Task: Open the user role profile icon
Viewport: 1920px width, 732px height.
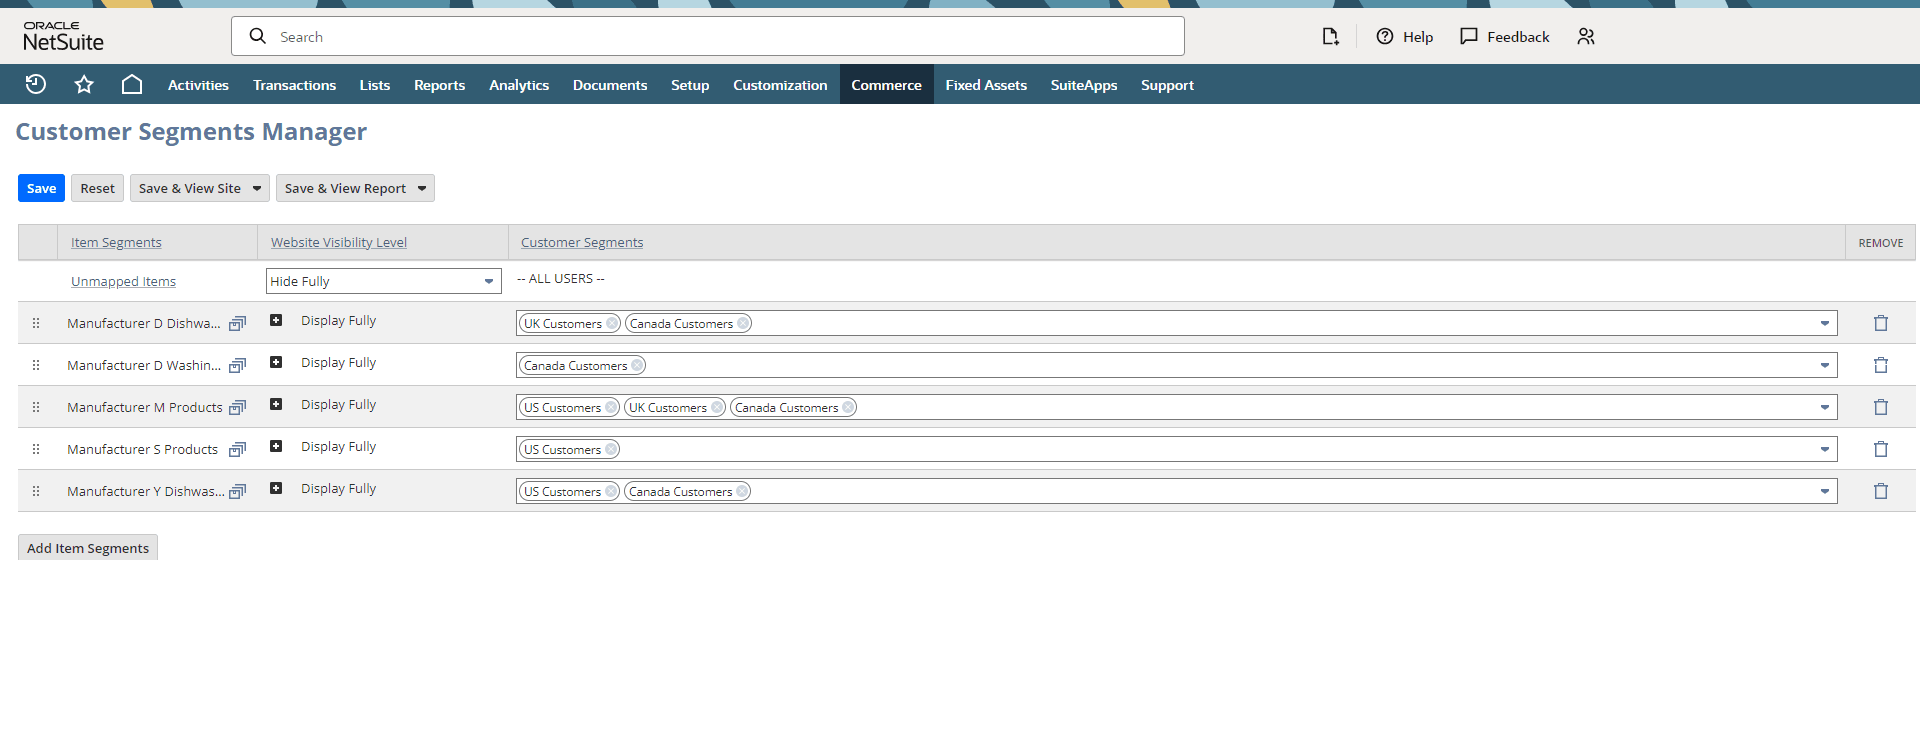Action: coord(1586,36)
